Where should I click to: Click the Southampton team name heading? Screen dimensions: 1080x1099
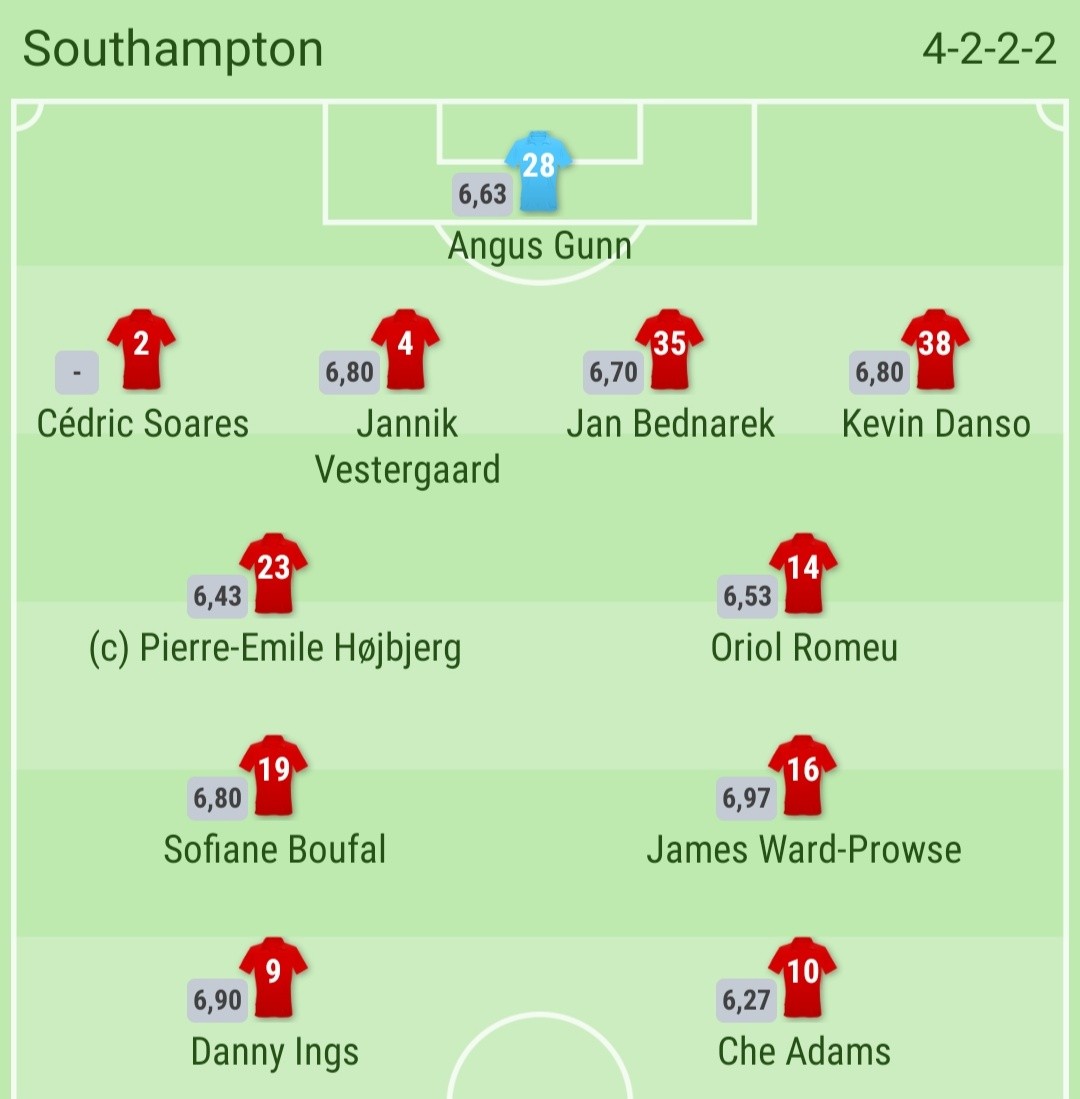173,49
